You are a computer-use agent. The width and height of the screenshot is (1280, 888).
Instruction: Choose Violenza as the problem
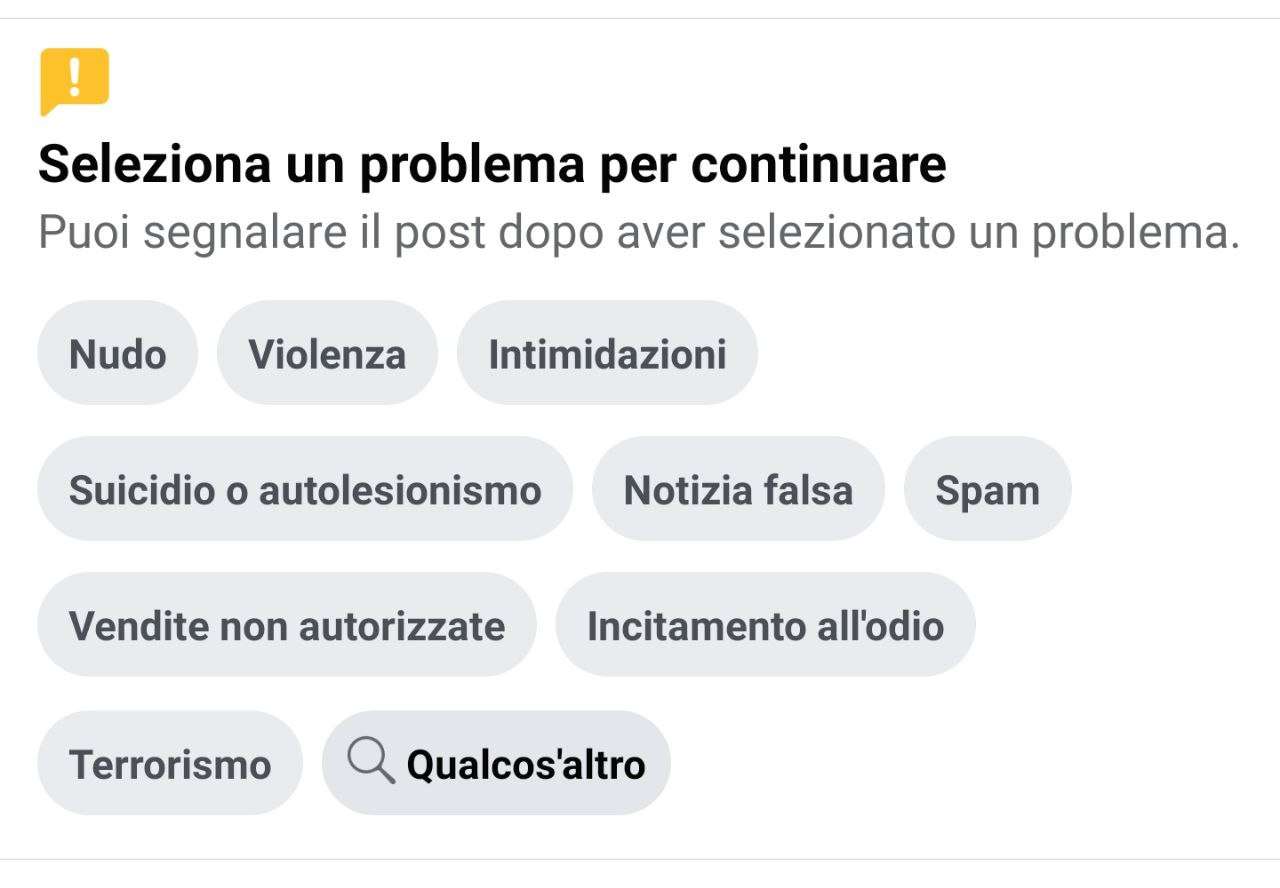point(327,353)
